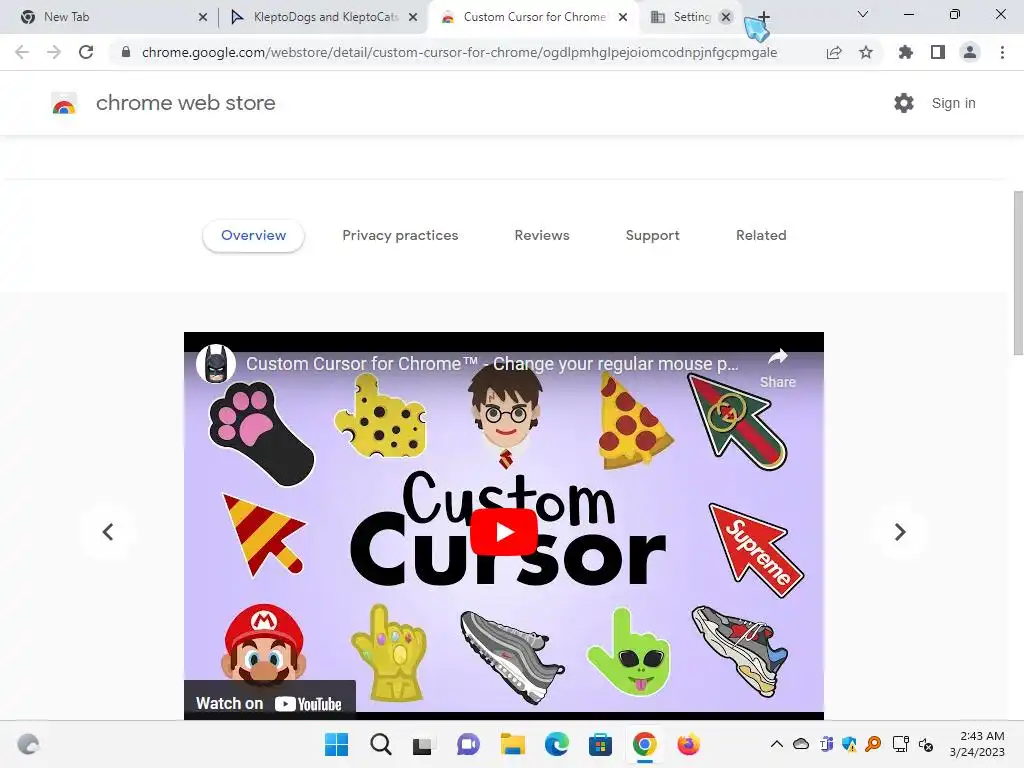This screenshot has width=1024, height=768.
Task: Open Windows taskbar Search
Action: tap(381, 744)
